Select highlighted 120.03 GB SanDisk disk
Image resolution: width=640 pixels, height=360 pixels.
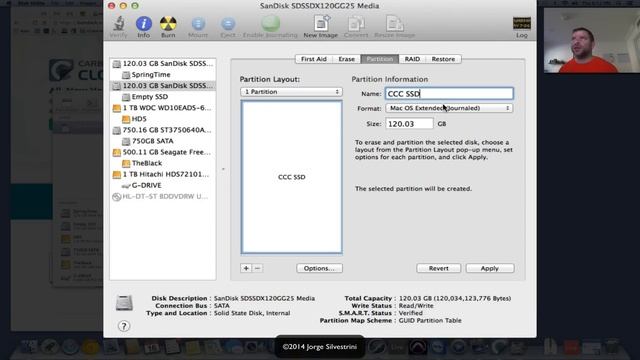pos(162,86)
